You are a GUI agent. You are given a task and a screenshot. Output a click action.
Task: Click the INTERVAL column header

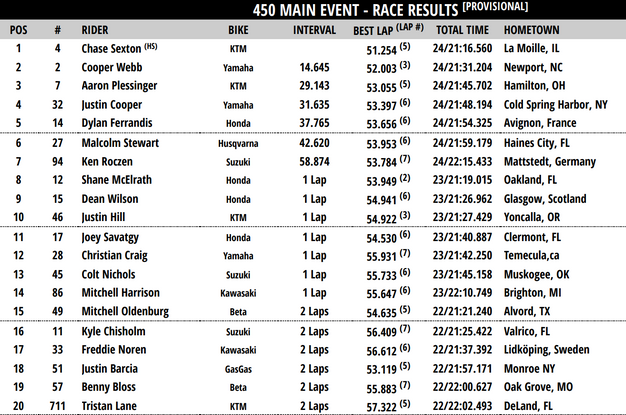tap(313, 30)
